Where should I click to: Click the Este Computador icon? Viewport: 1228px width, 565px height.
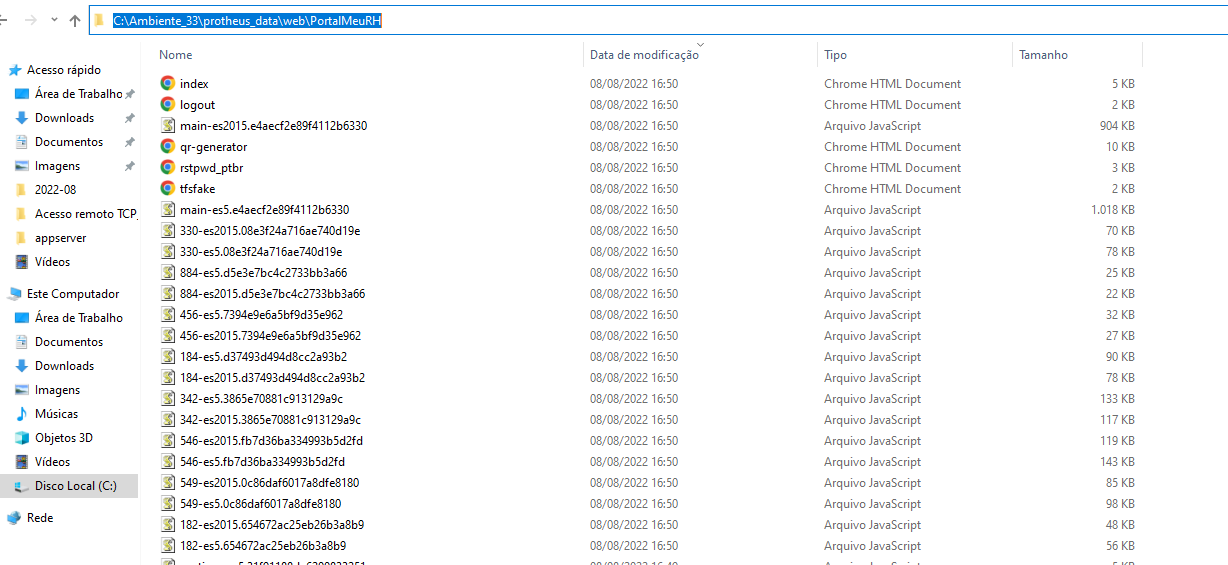coord(15,294)
